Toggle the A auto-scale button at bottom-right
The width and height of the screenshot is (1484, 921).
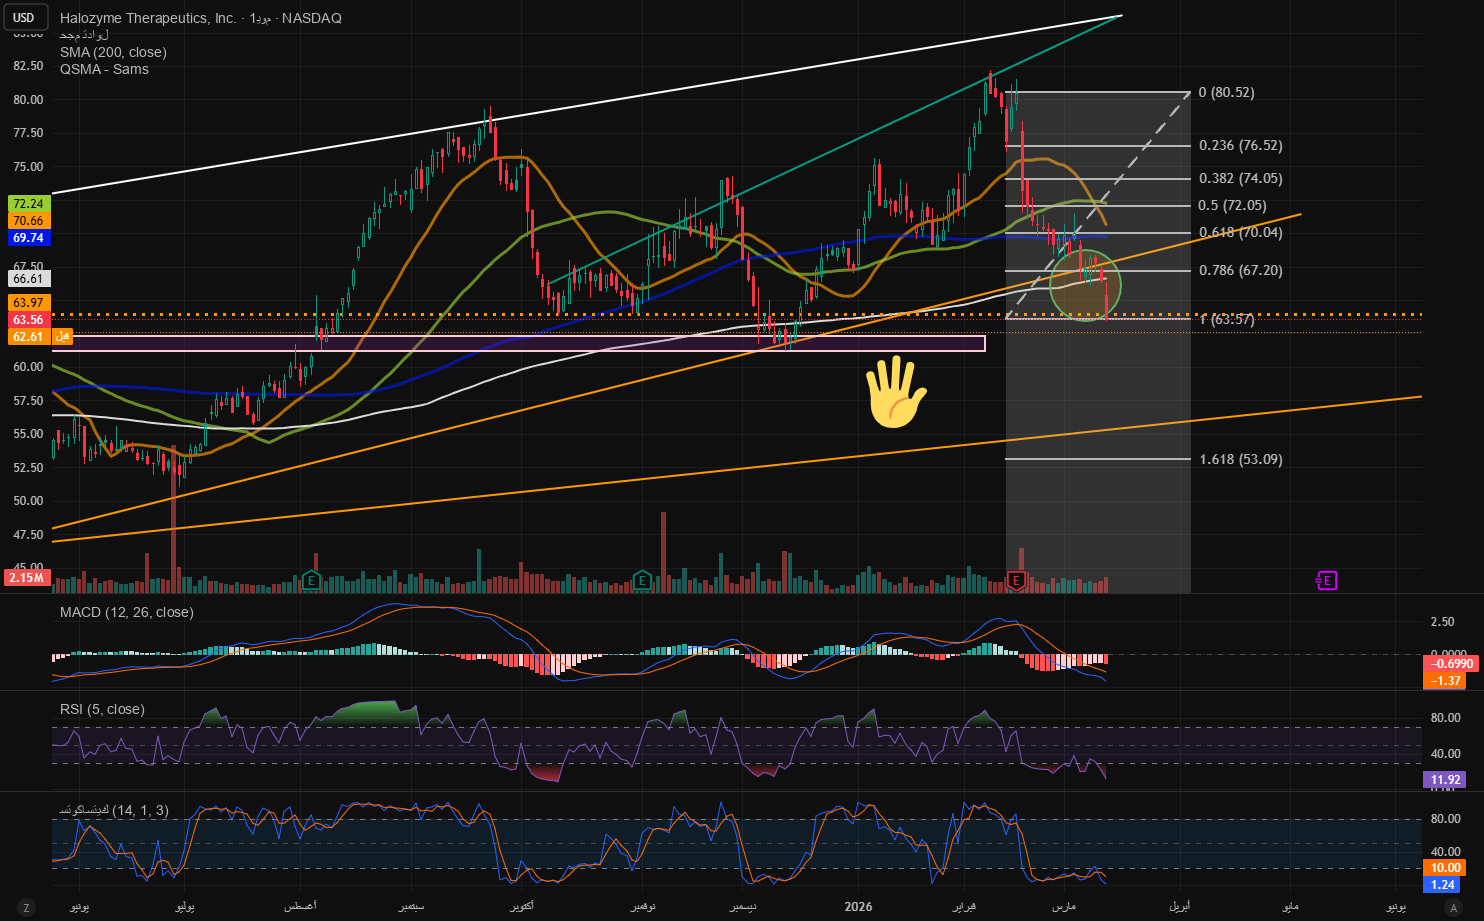click(1453, 907)
